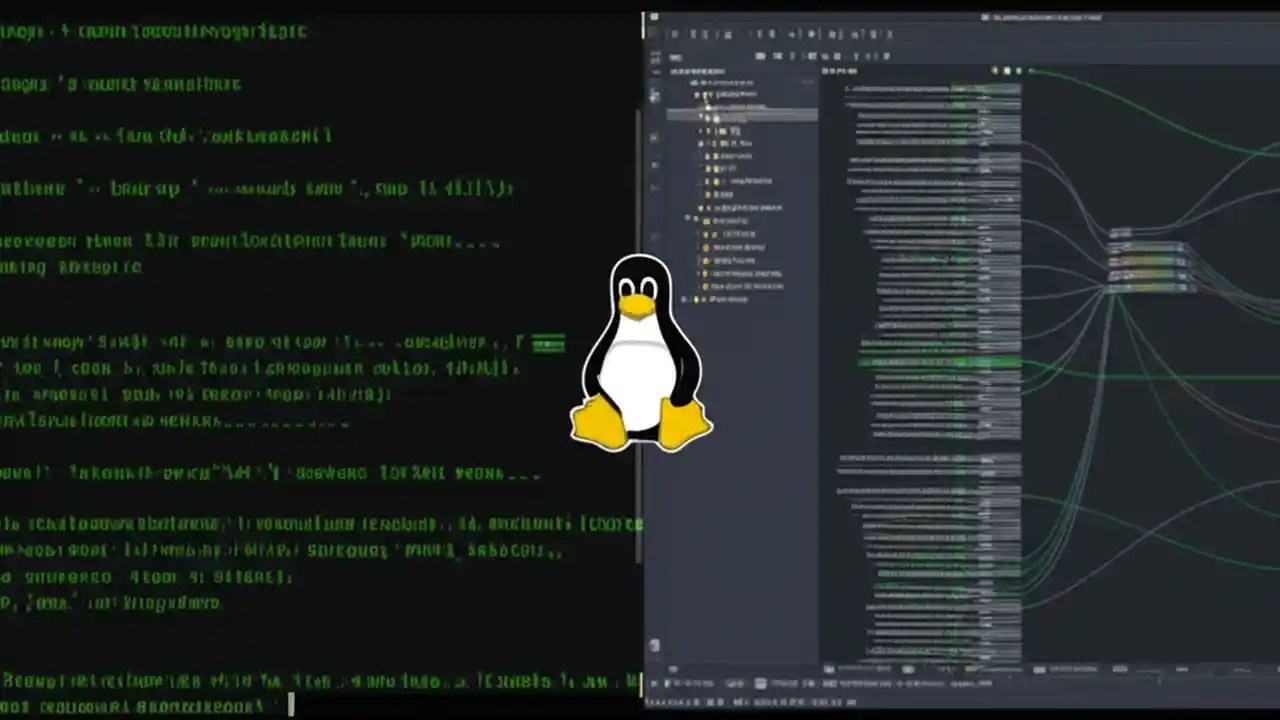1280x720 pixels.
Task: Enable the first toggle above the node graph
Action: (993, 71)
